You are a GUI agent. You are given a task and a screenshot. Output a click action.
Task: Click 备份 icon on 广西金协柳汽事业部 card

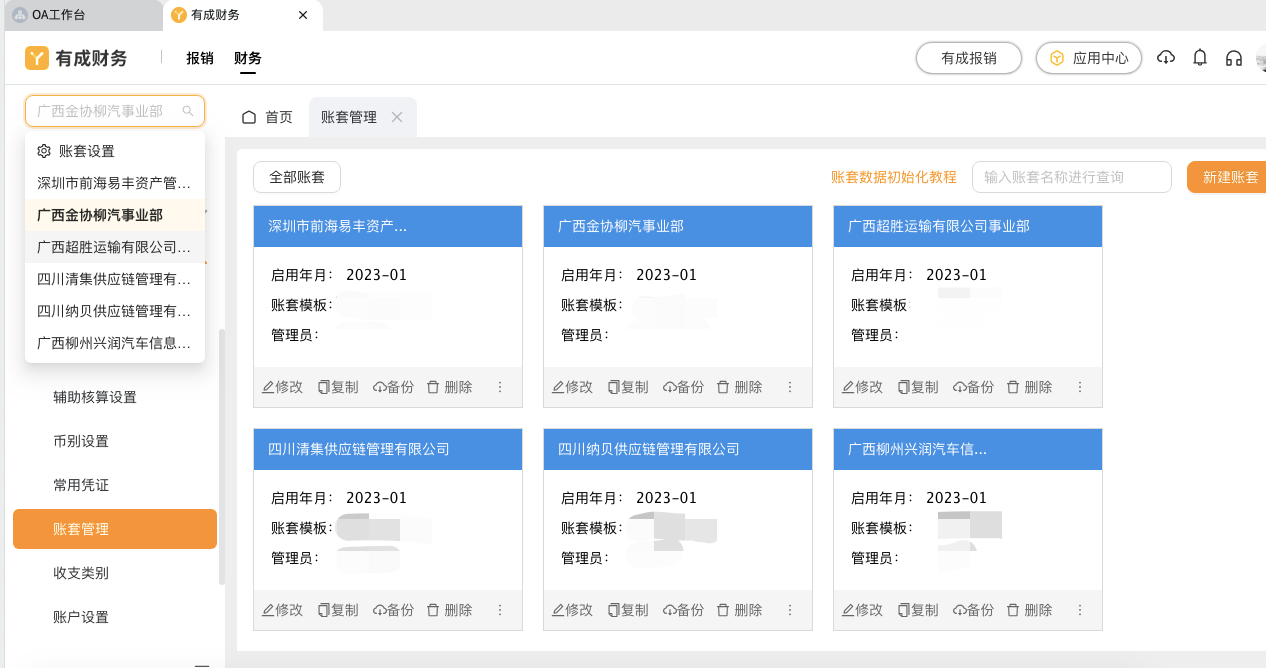[x=683, y=387]
